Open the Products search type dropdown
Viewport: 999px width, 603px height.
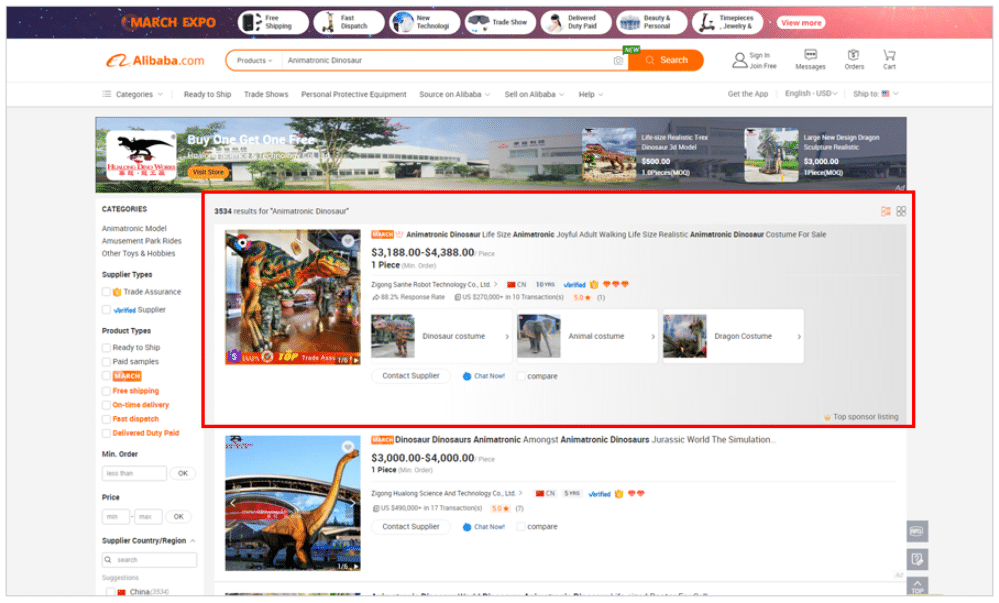click(x=254, y=61)
